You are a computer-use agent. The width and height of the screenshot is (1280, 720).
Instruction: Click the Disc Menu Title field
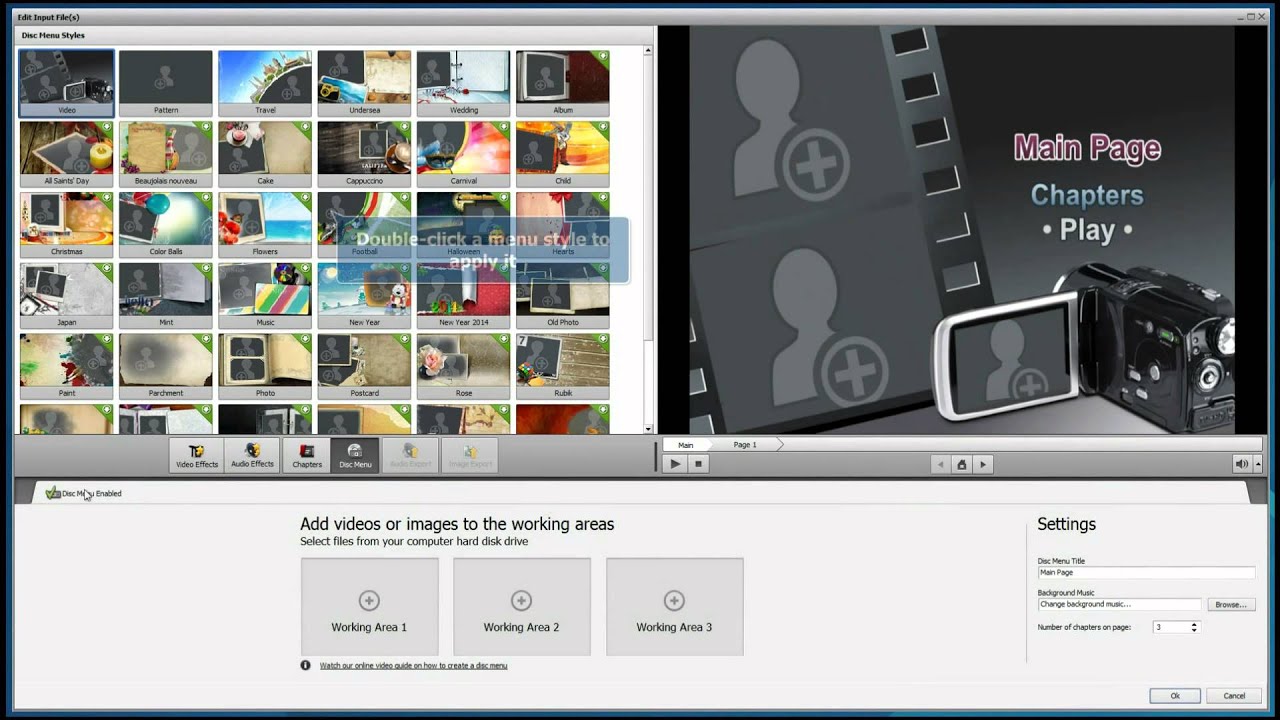pos(1146,573)
